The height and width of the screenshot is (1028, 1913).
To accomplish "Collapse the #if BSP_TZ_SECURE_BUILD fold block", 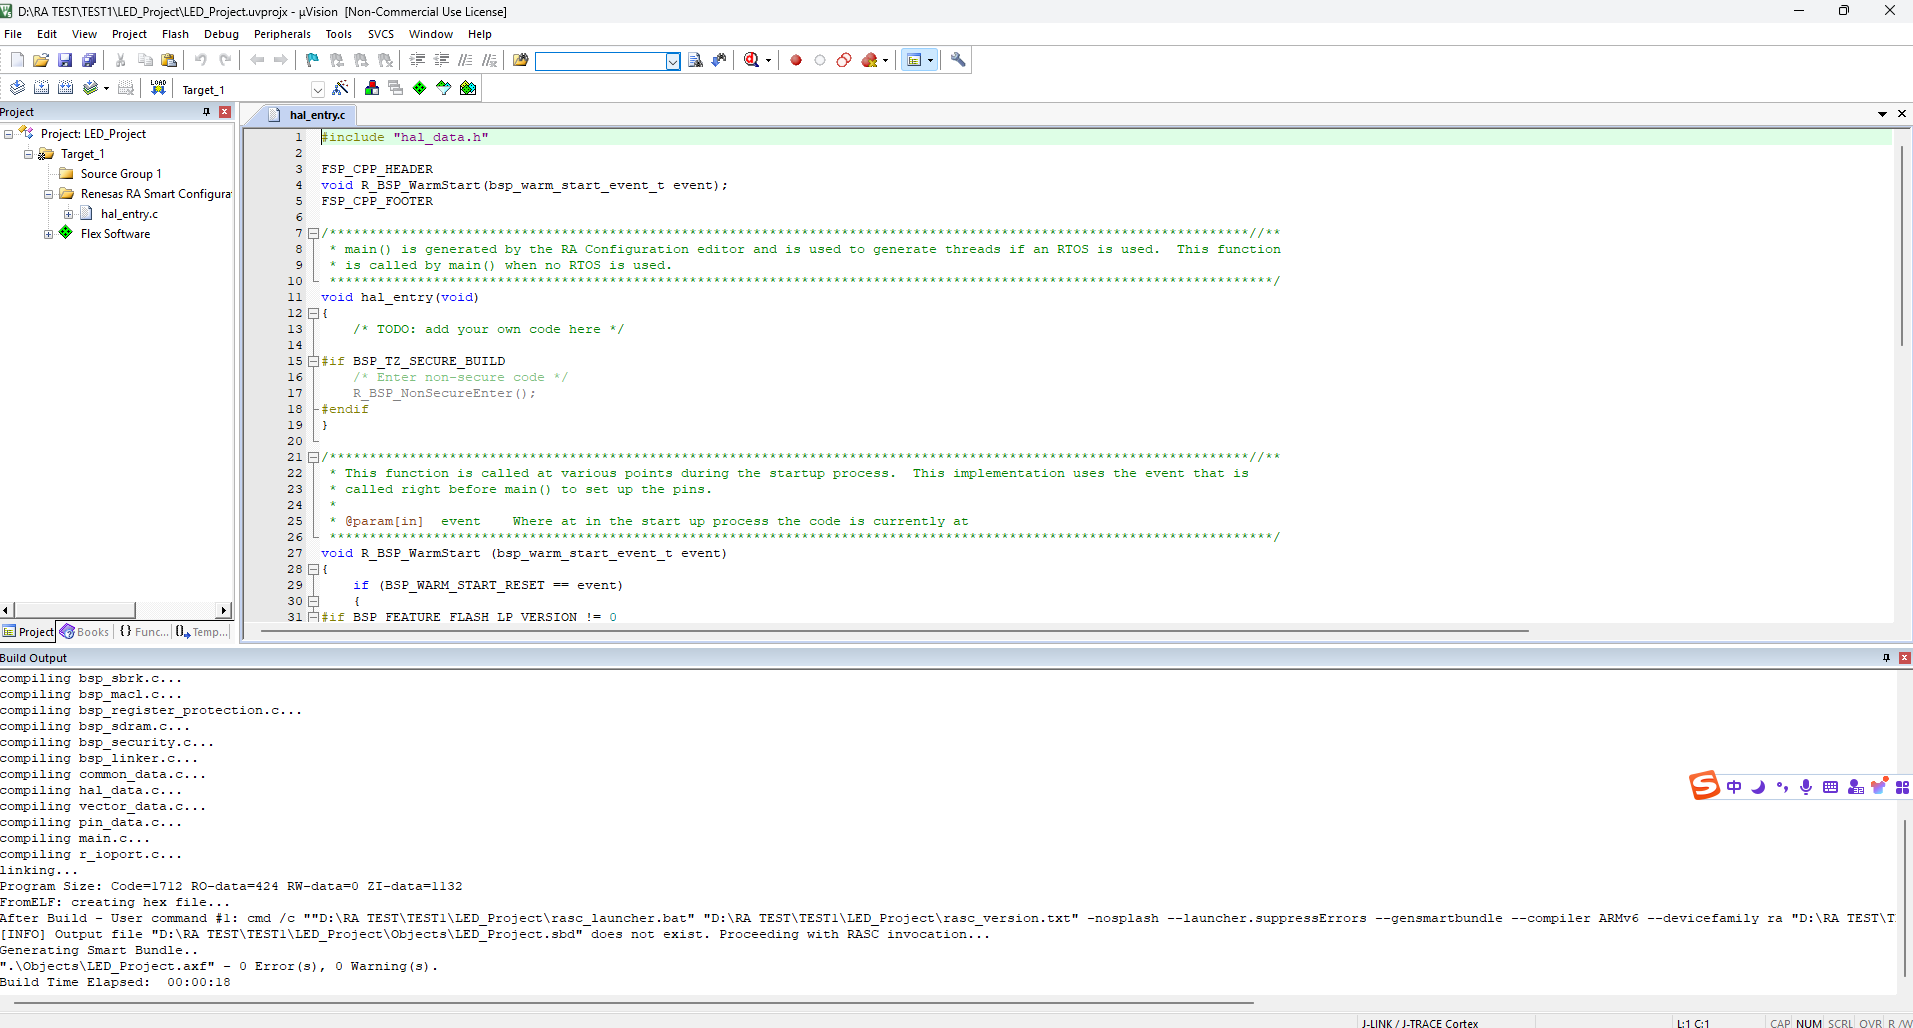I will click(x=313, y=361).
